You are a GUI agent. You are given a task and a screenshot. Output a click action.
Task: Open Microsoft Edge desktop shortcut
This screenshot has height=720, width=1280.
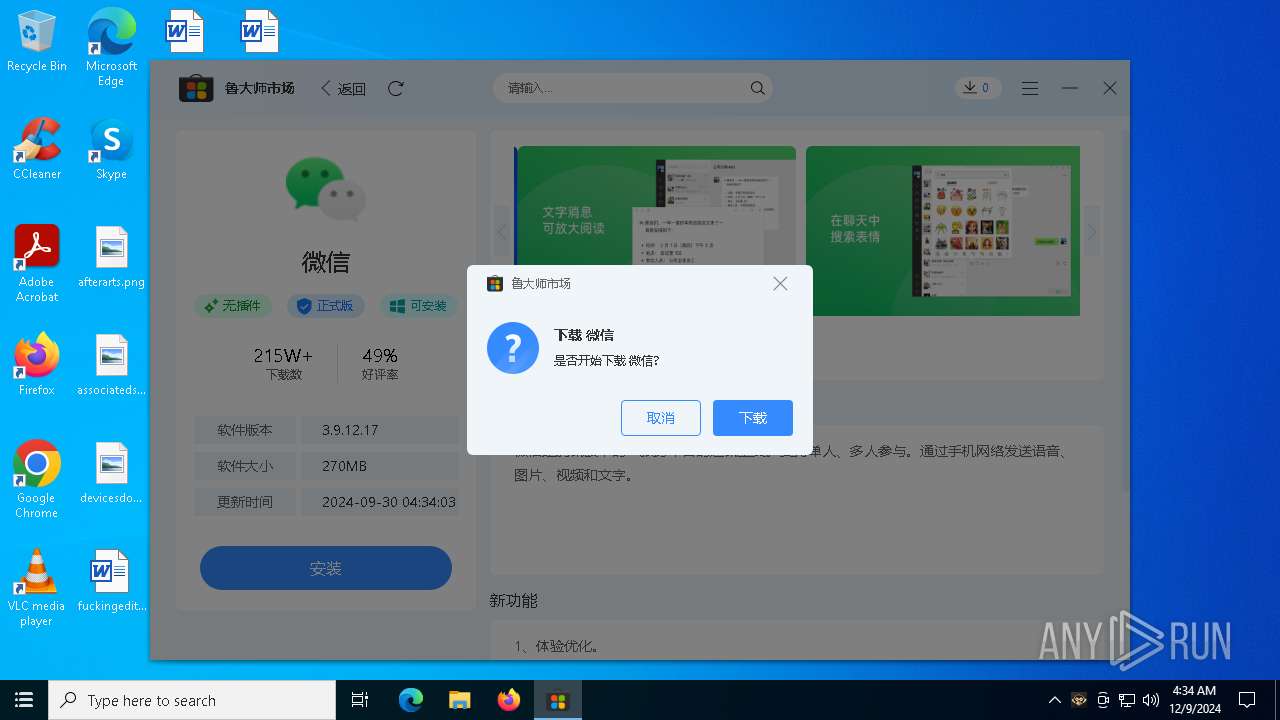point(111,47)
